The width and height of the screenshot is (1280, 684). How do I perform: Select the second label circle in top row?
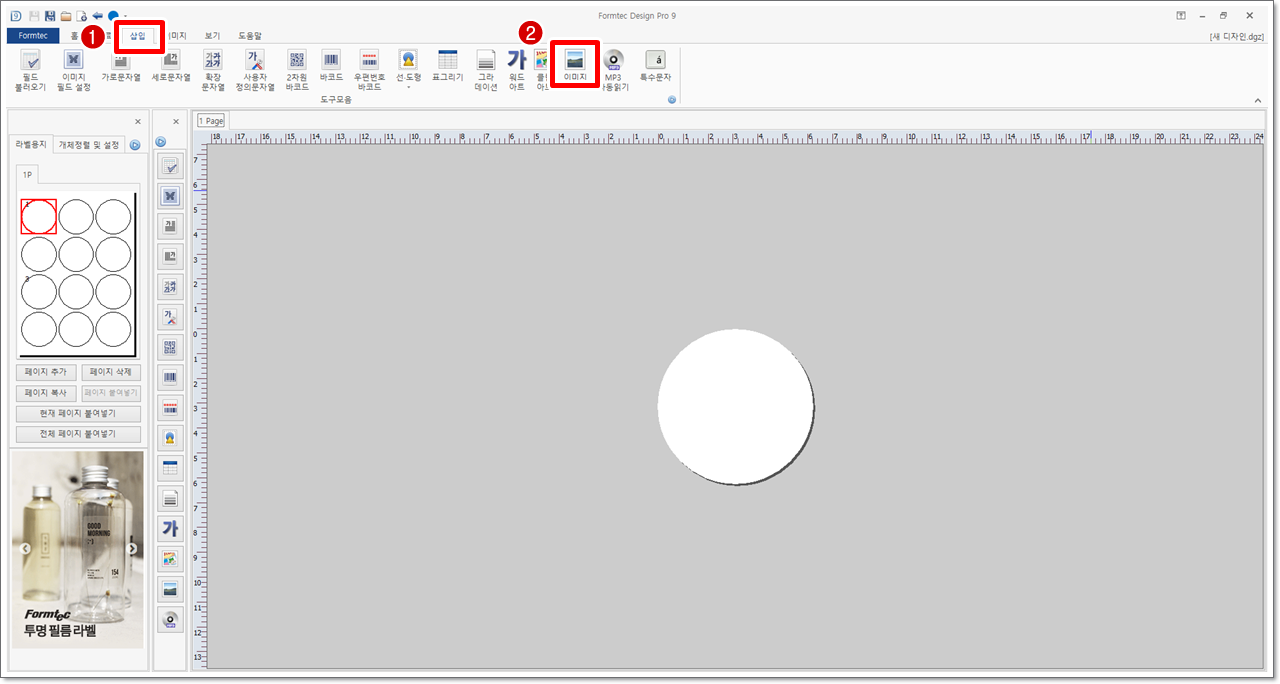point(76,216)
